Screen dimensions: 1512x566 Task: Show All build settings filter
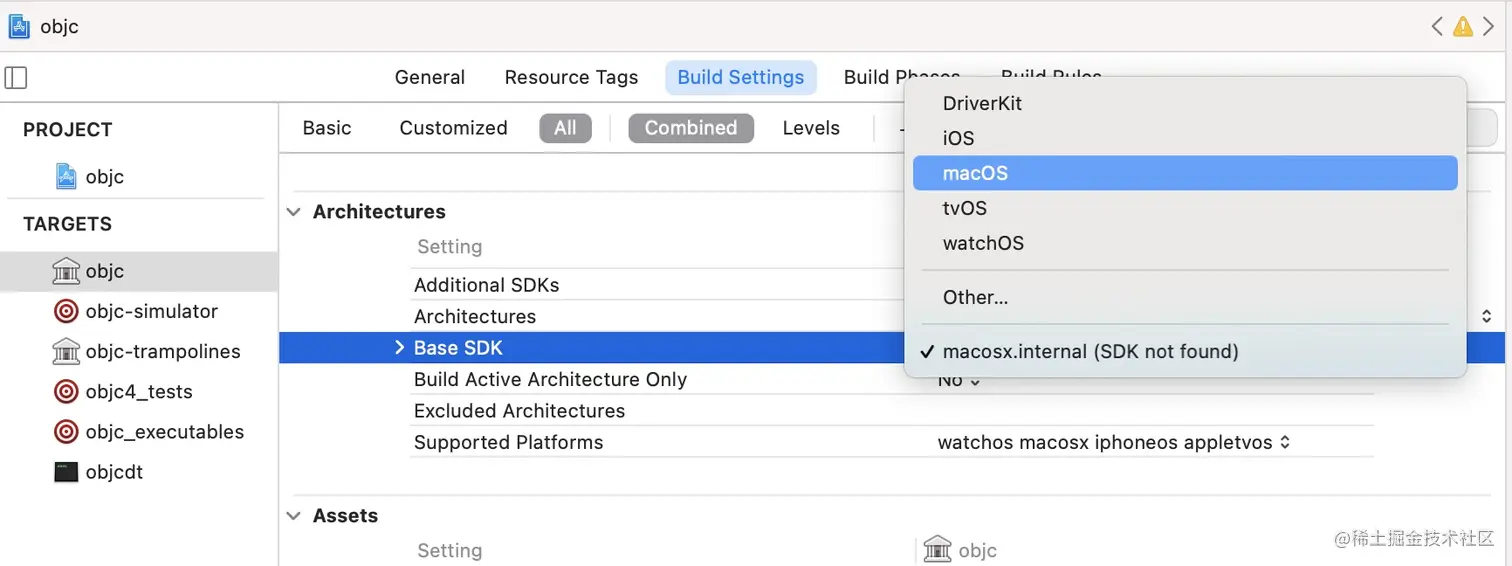(565, 128)
